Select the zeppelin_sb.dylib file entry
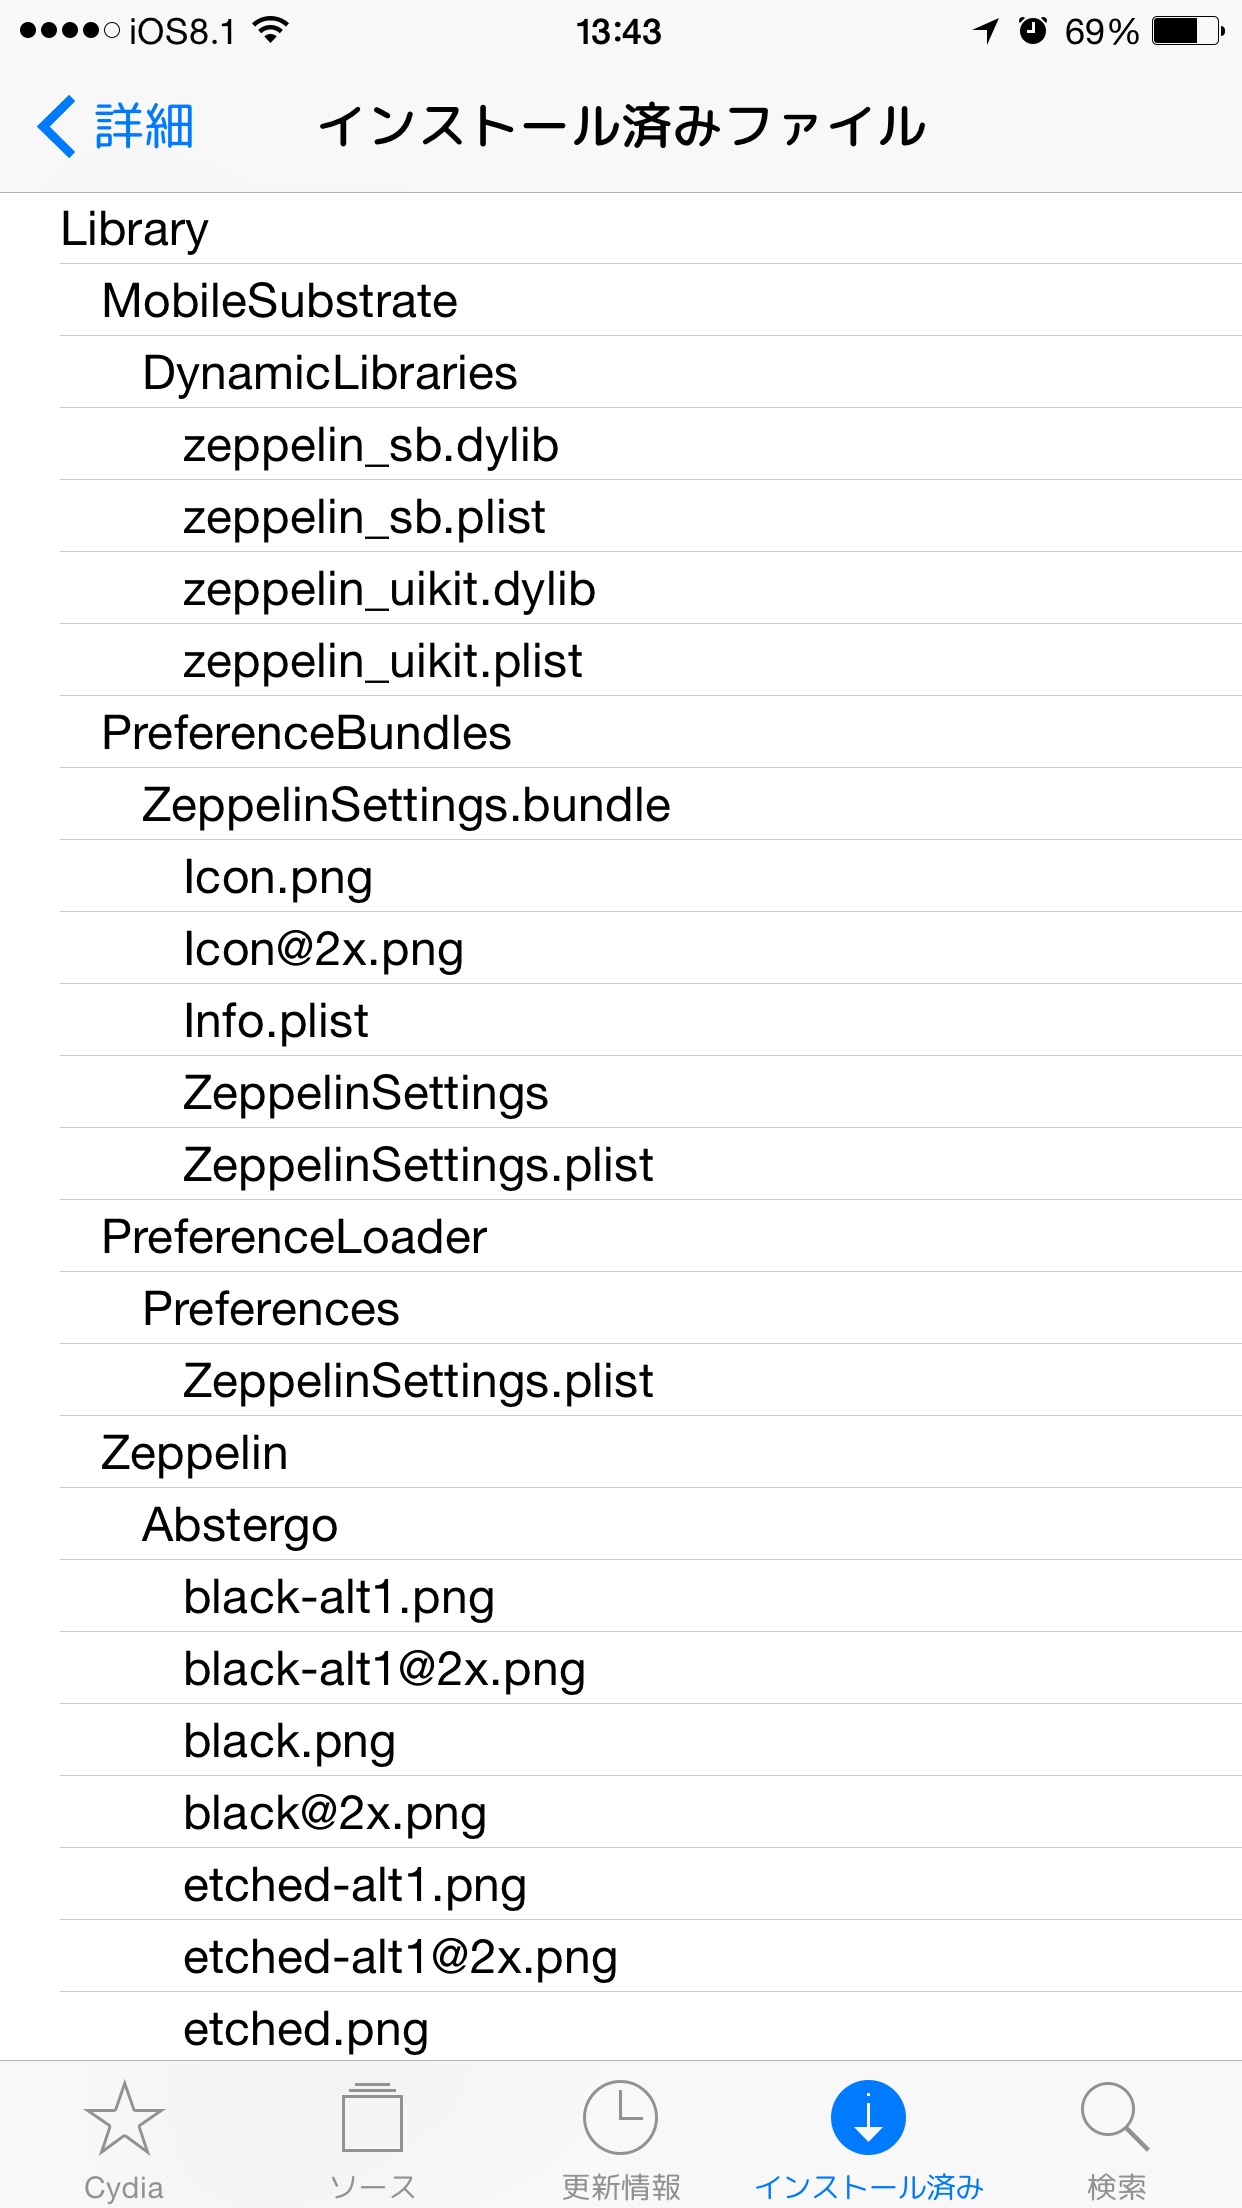1242x2208 pixels. click(651, 445)
